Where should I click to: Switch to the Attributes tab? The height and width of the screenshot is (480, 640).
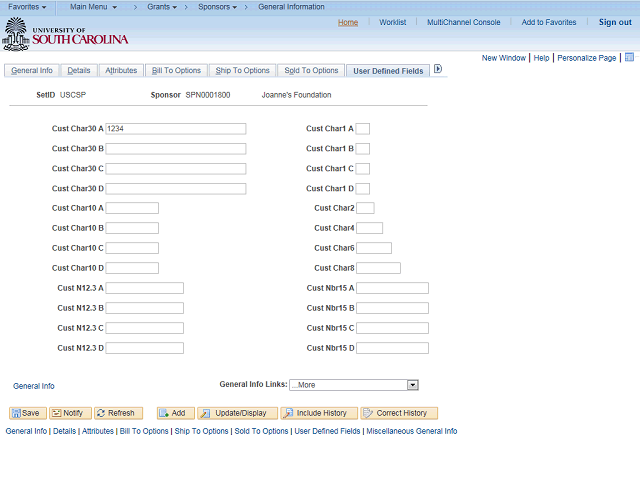[121, 71]
